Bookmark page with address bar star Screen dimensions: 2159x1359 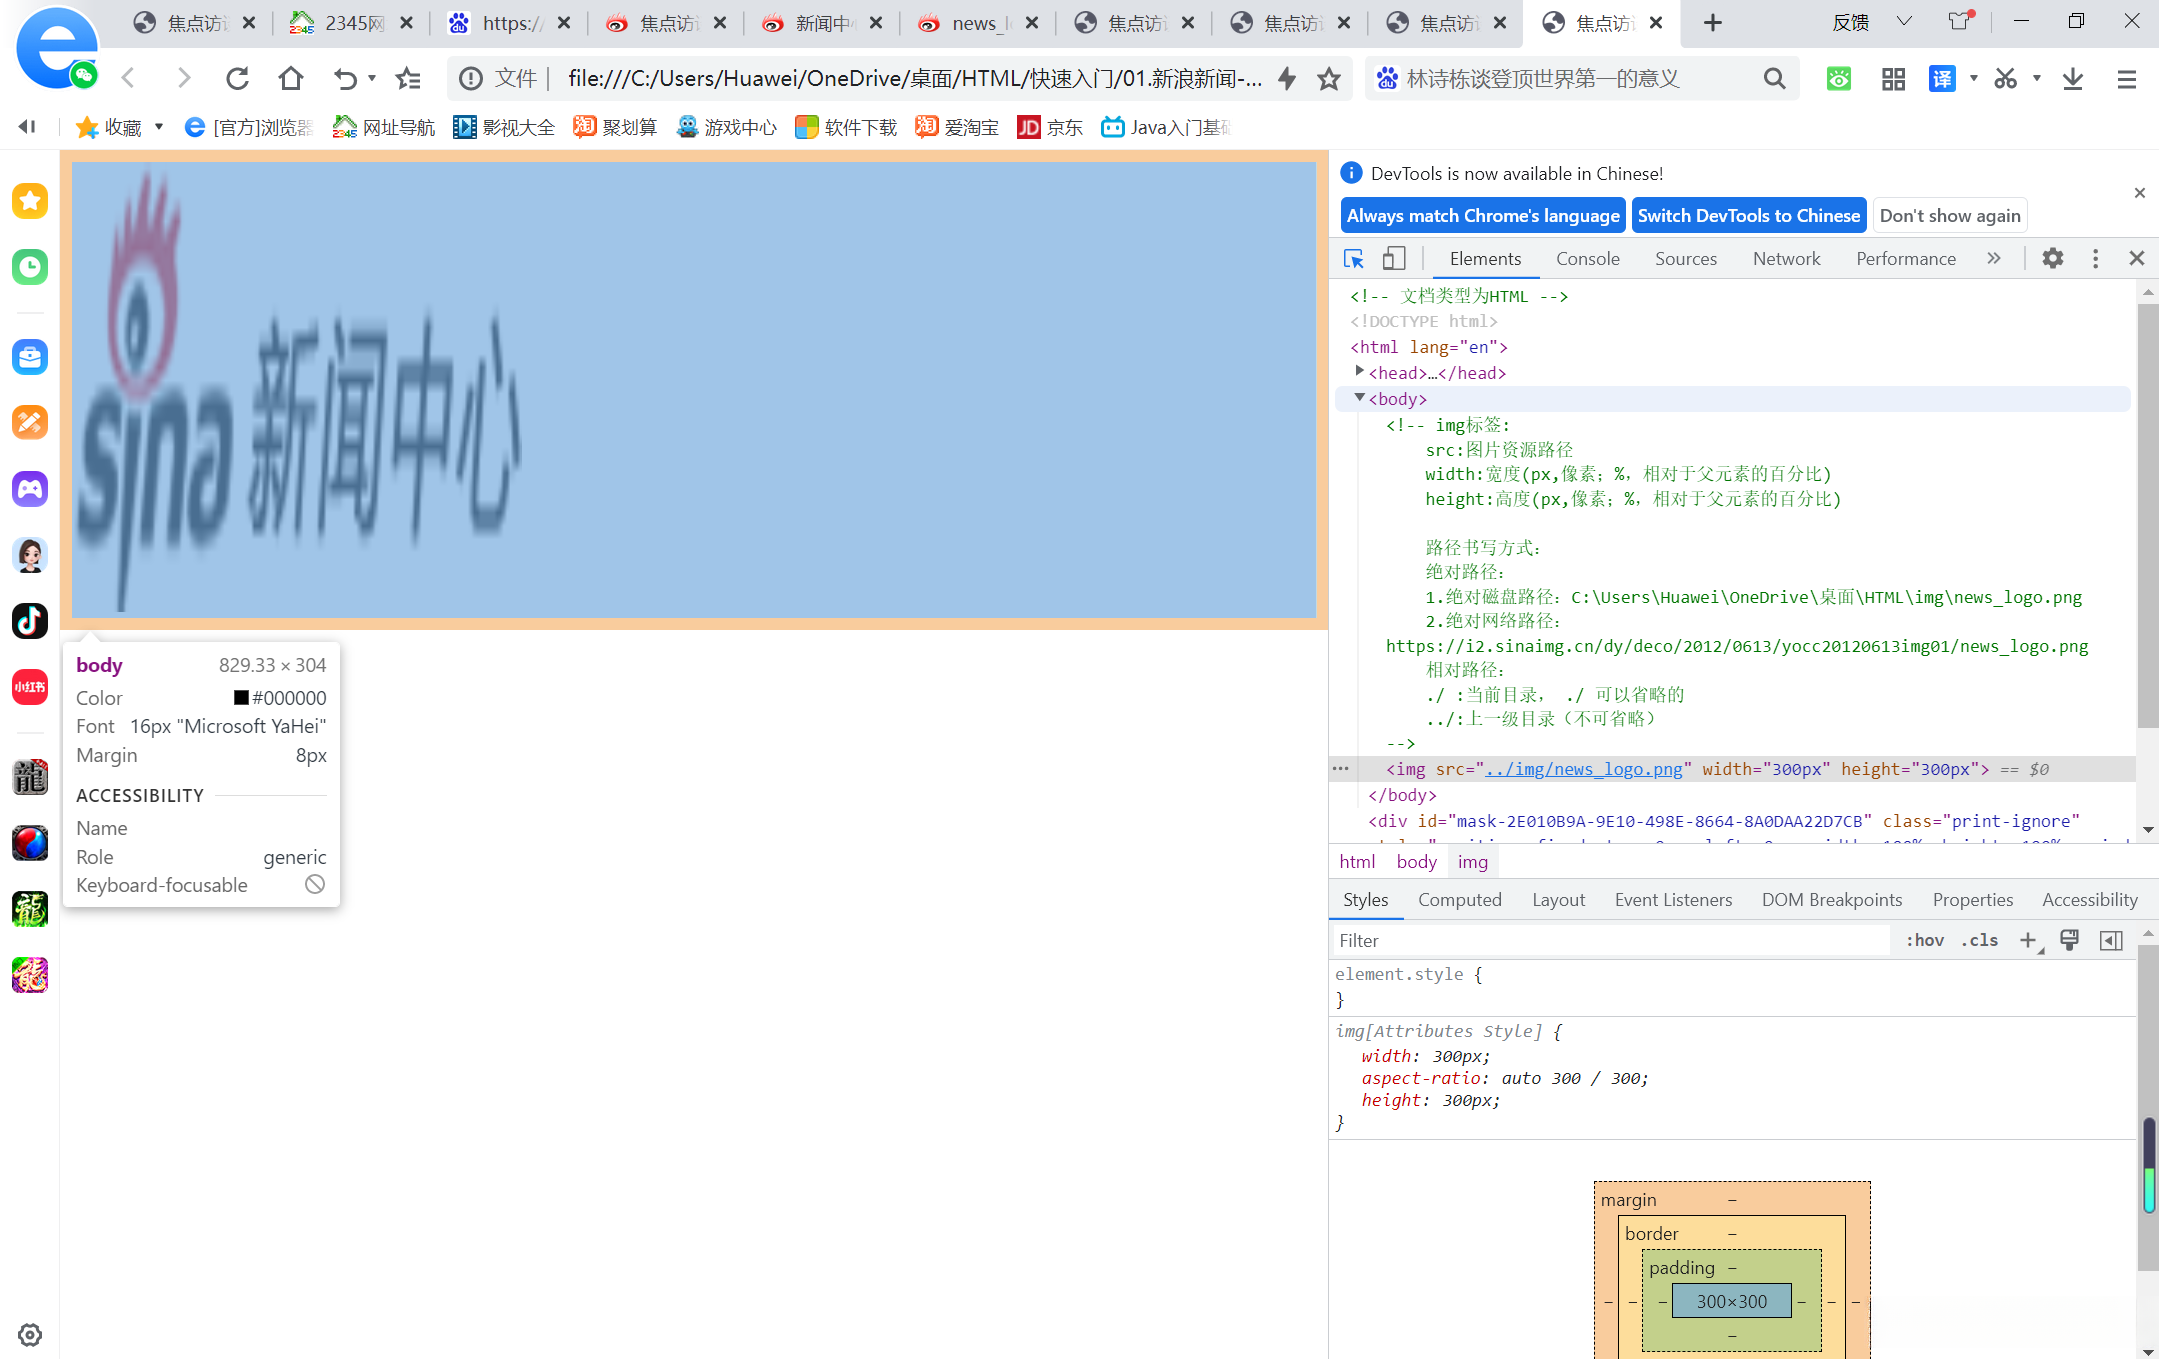pos(1328,78)
